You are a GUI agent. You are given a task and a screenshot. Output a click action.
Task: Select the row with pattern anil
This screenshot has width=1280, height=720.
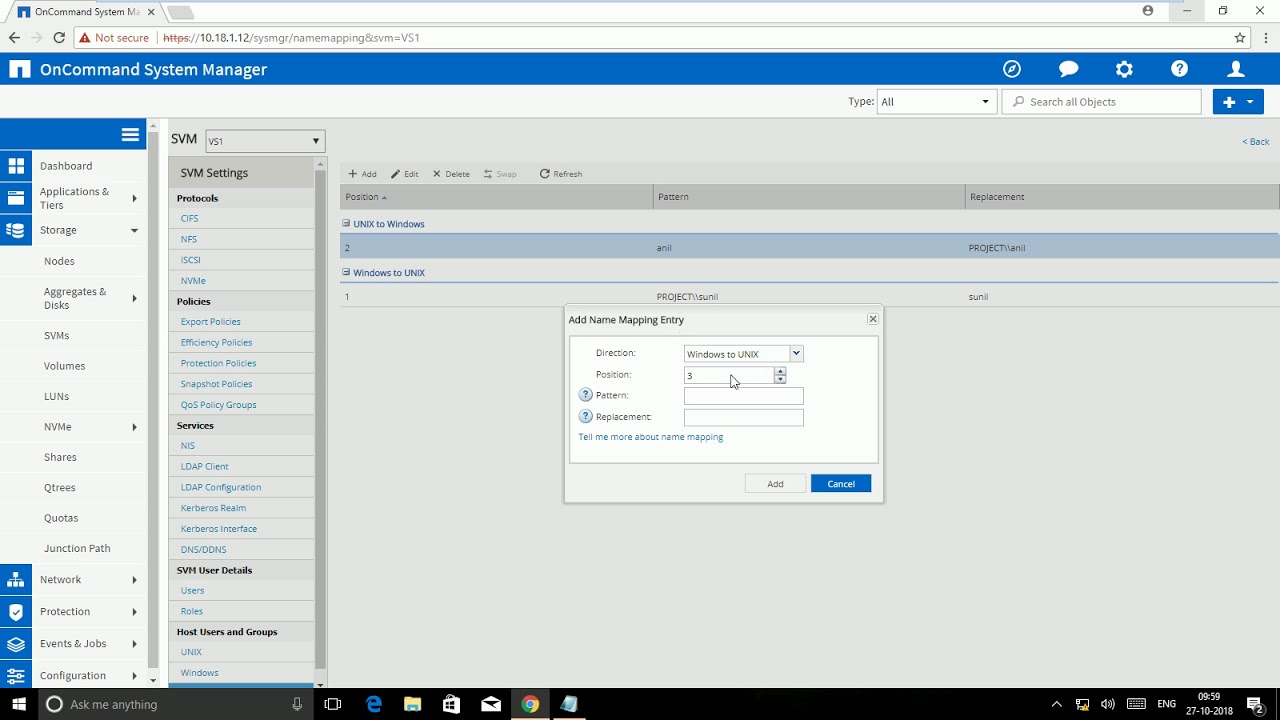point(809,248)
